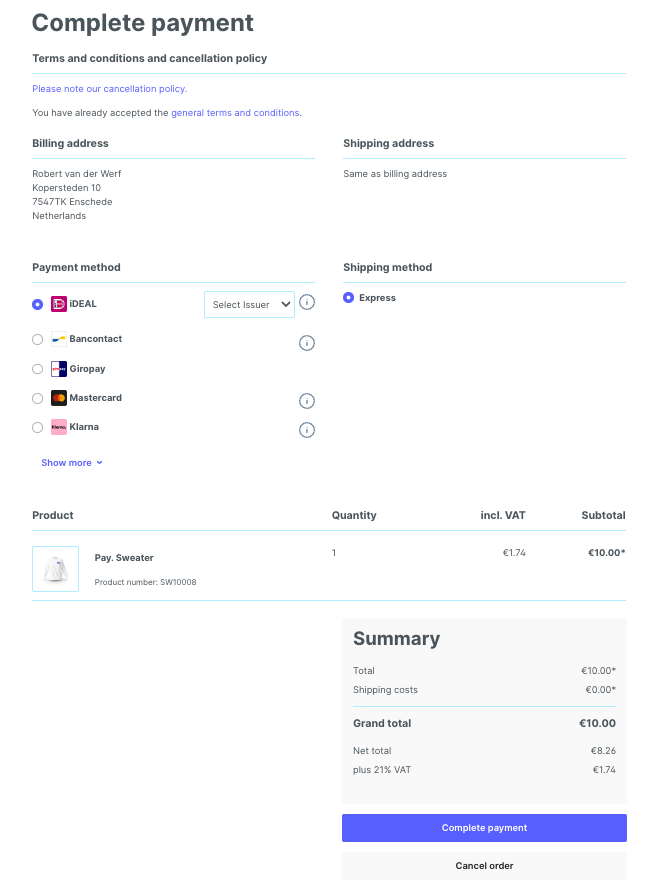662x896 pixels.
Task: Click the Pay. Sweater product thumbnail
Action: 55,569
